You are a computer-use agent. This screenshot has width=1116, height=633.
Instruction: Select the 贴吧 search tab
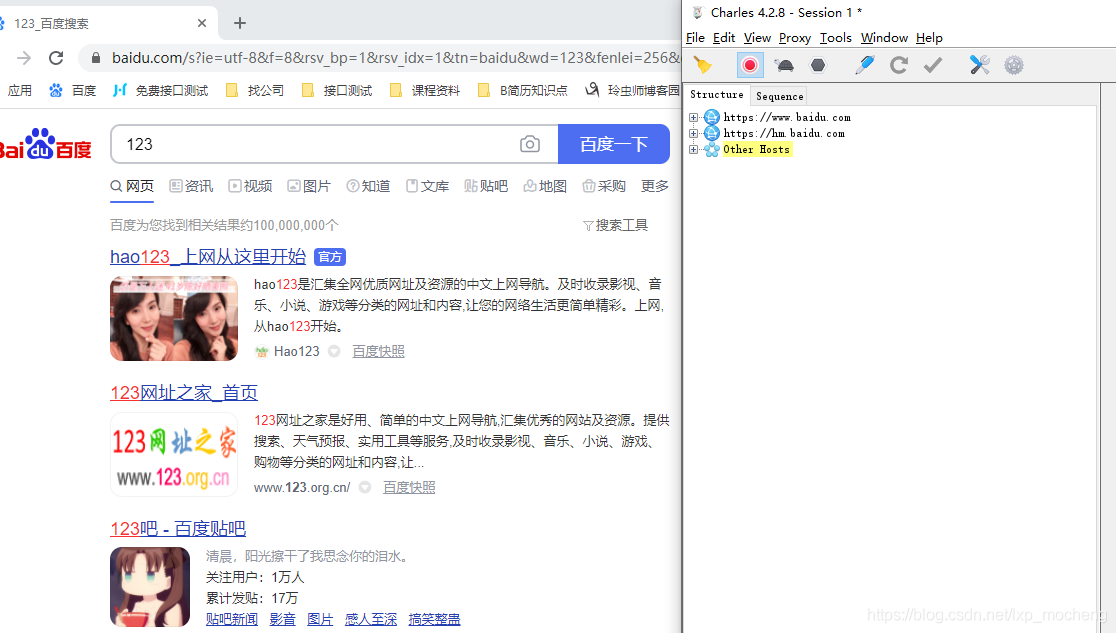point(486,187)
